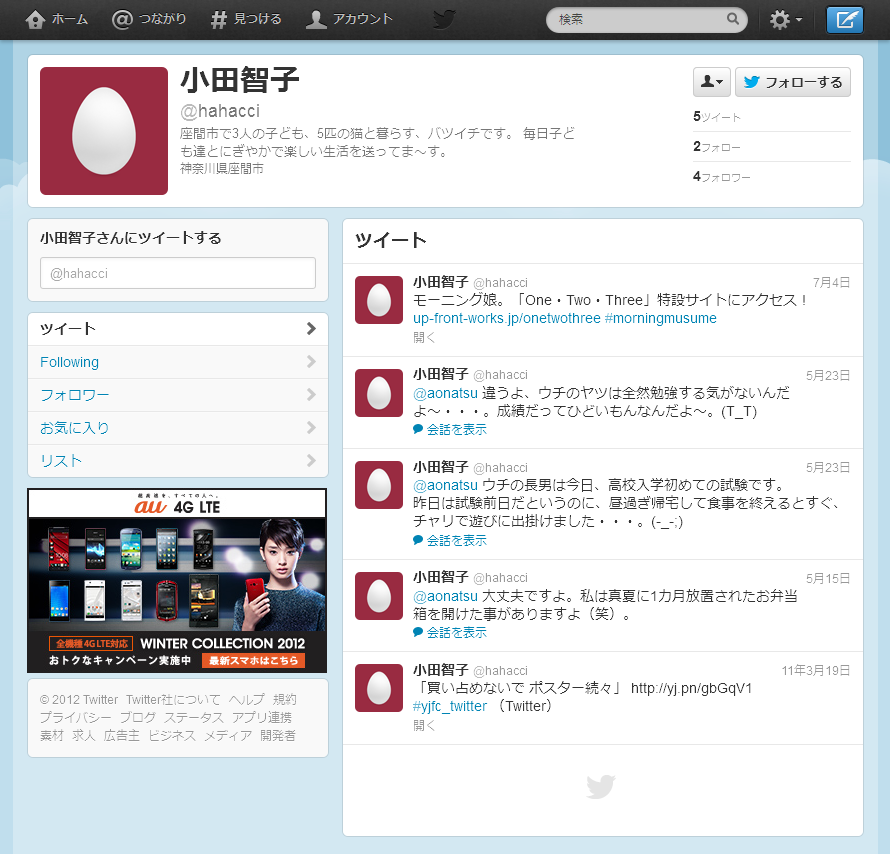The image size is (890, 854).
Task: Click the # Discover icon
Action: 219,20
